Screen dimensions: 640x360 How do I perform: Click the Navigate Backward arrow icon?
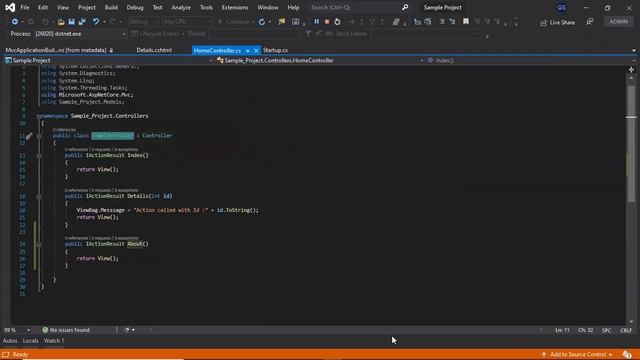tap(15, 21)
